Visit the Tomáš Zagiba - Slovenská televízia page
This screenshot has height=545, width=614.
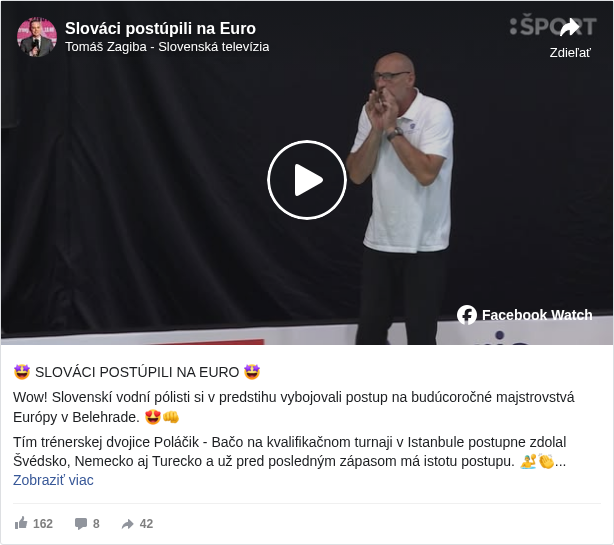coord(167,47)
